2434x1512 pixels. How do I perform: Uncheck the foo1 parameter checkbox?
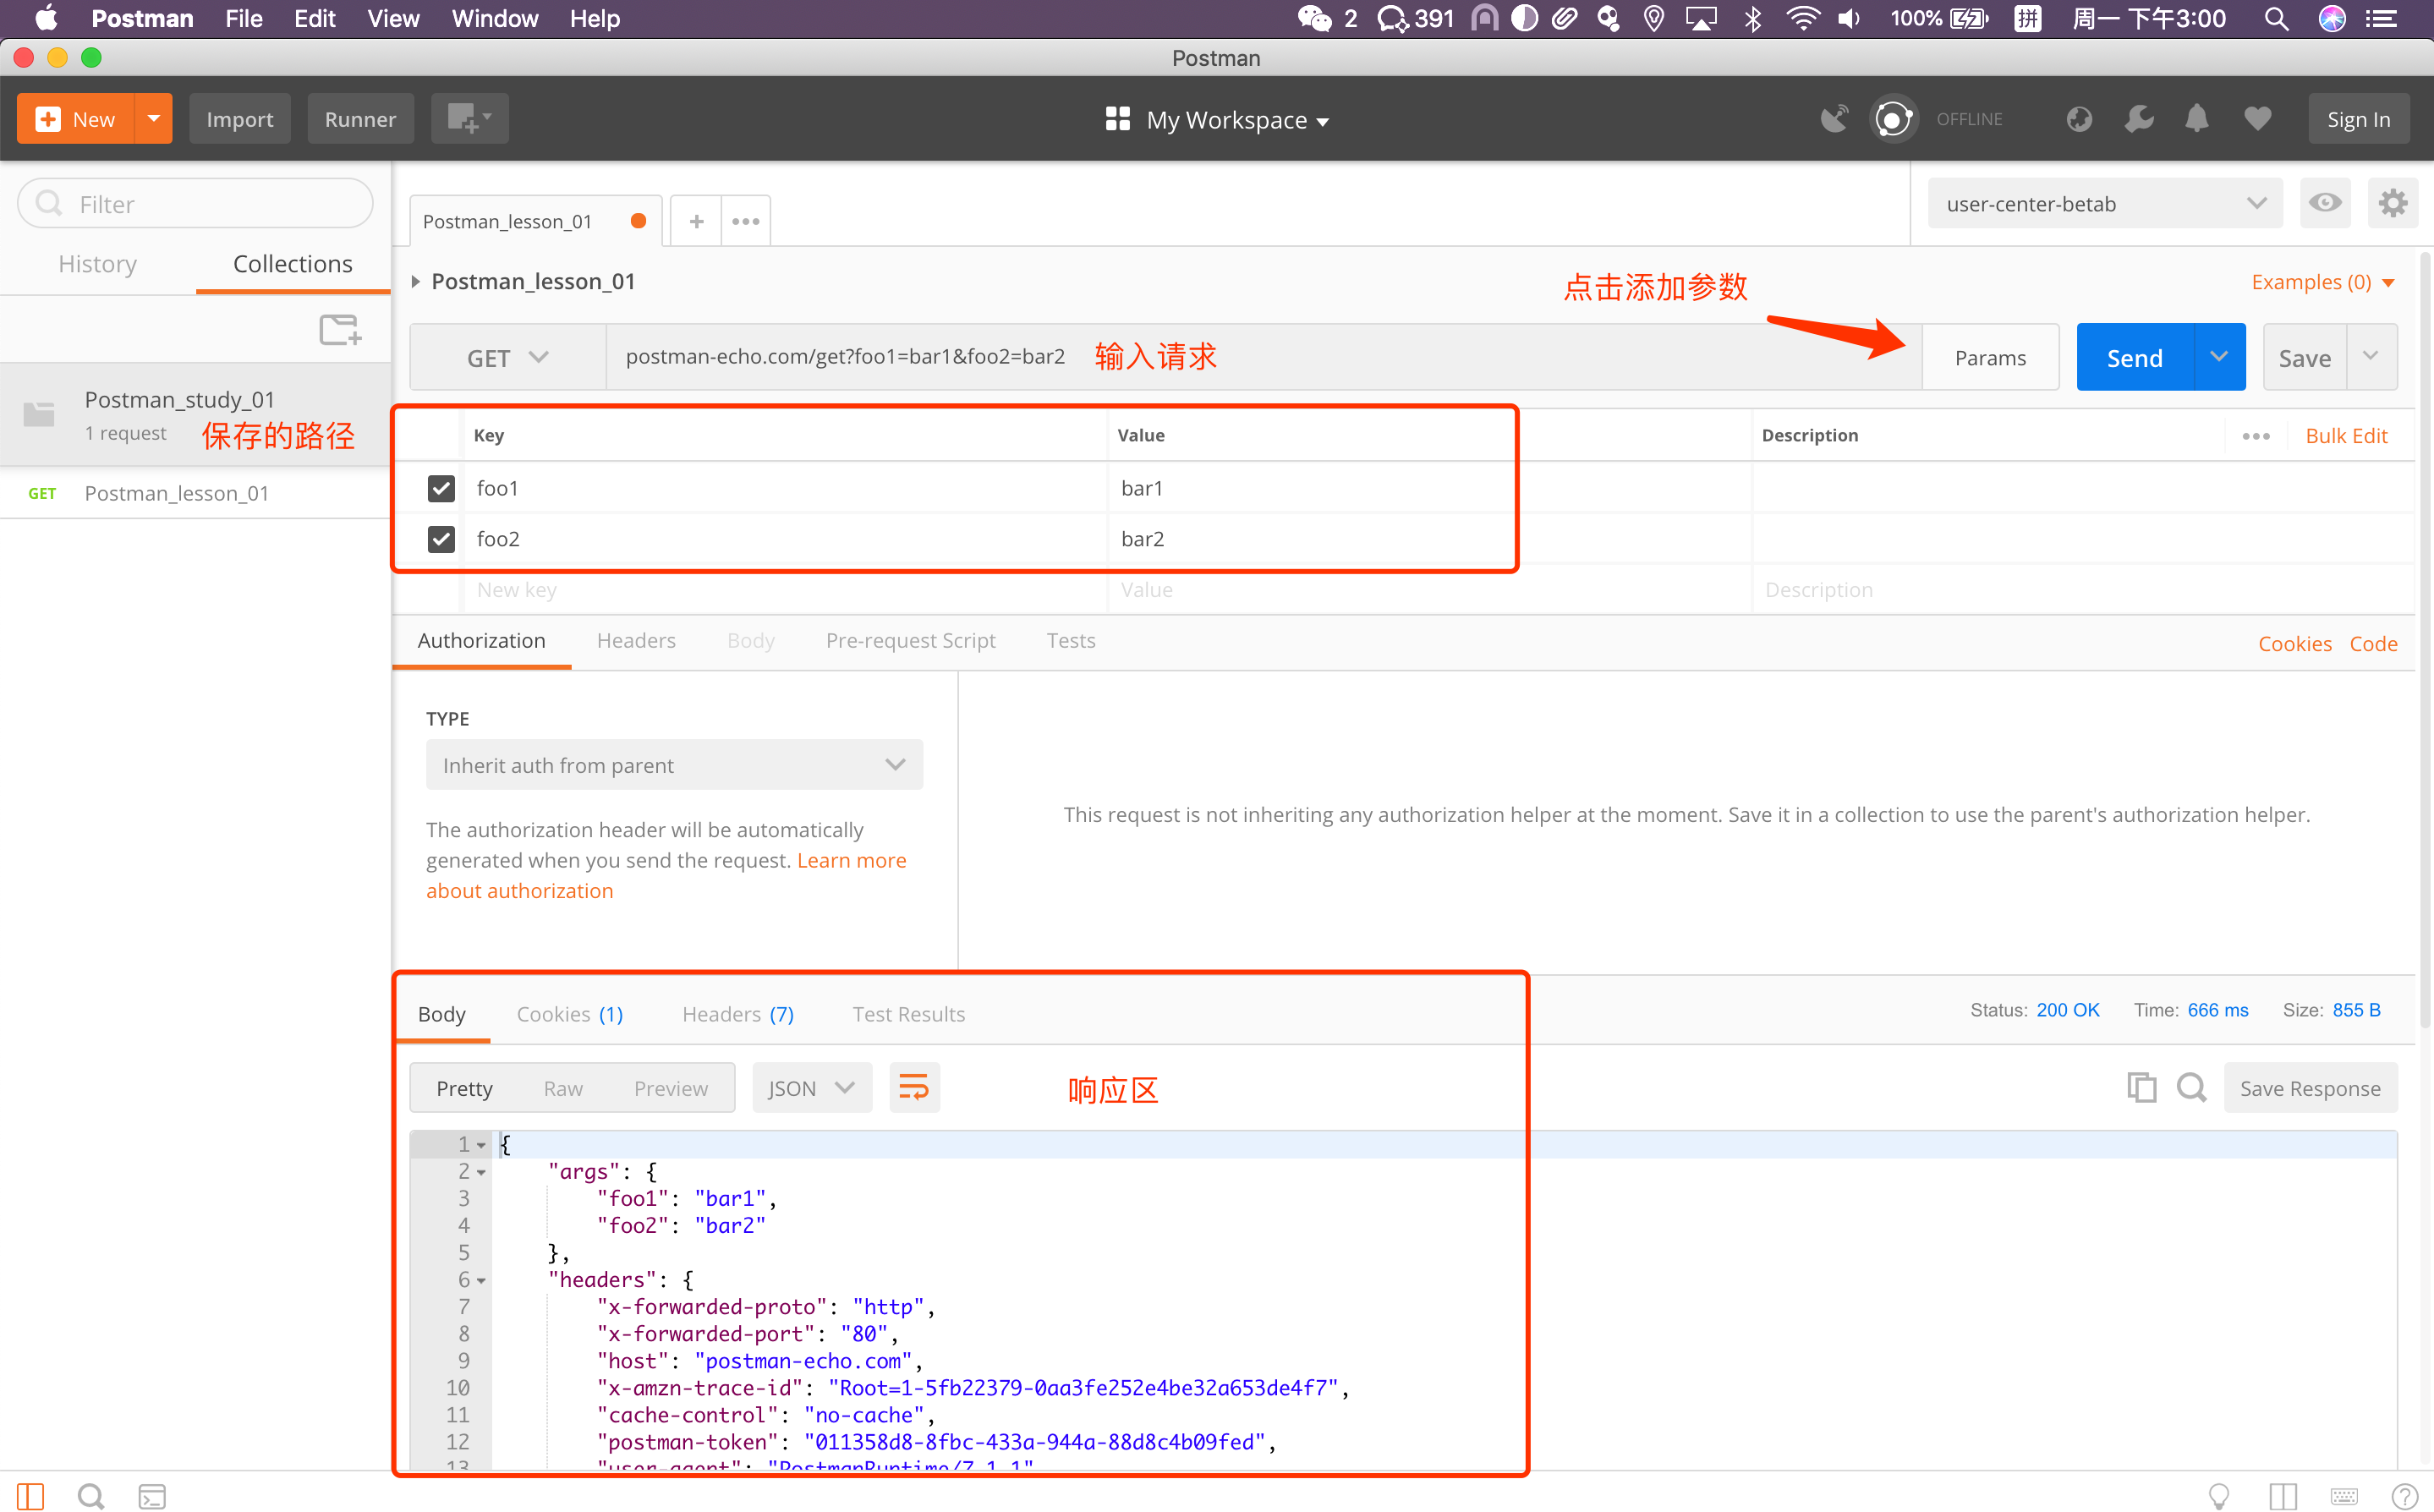coord(441,488)
